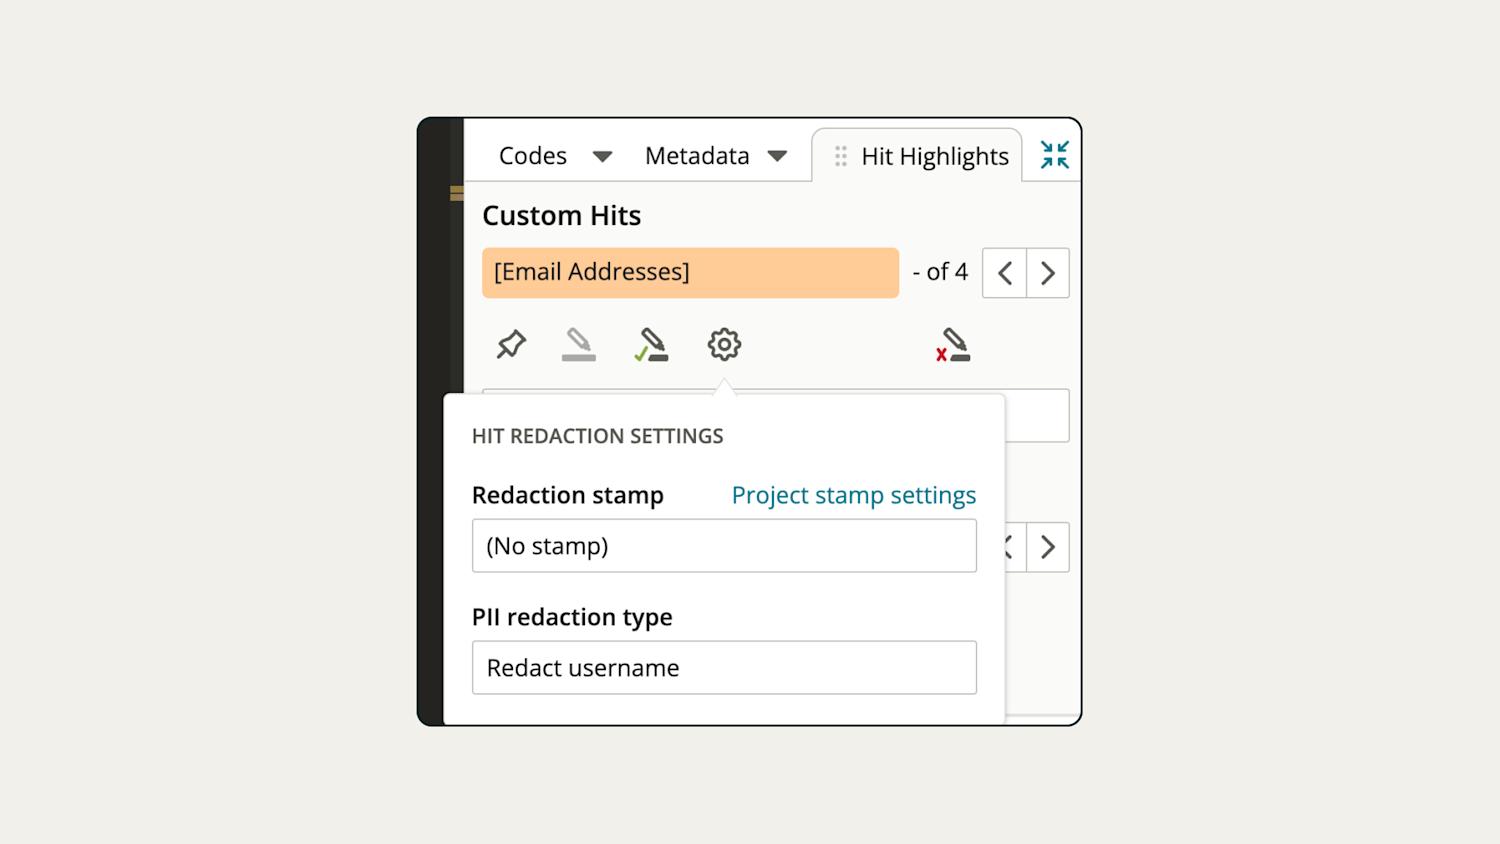Collapse the panel with the teal arrows icon

(x=1054, y=155)
